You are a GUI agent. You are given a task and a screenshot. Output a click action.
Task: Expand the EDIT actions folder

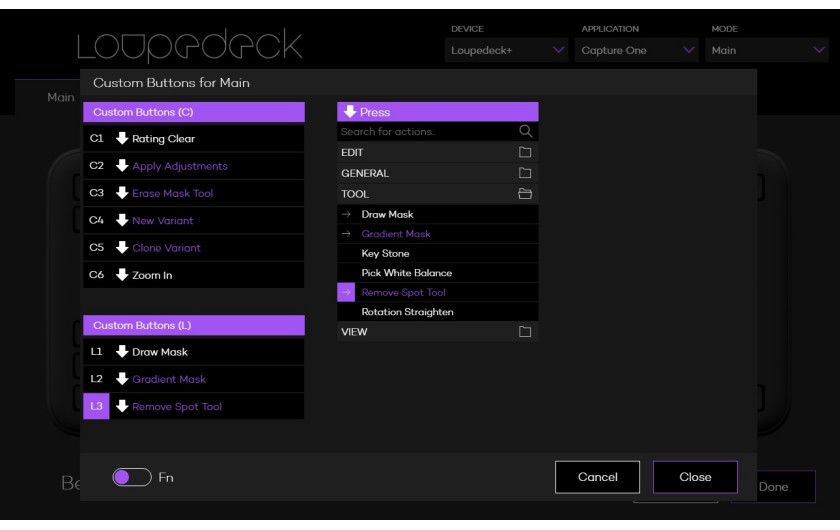[x=438, y=152]
